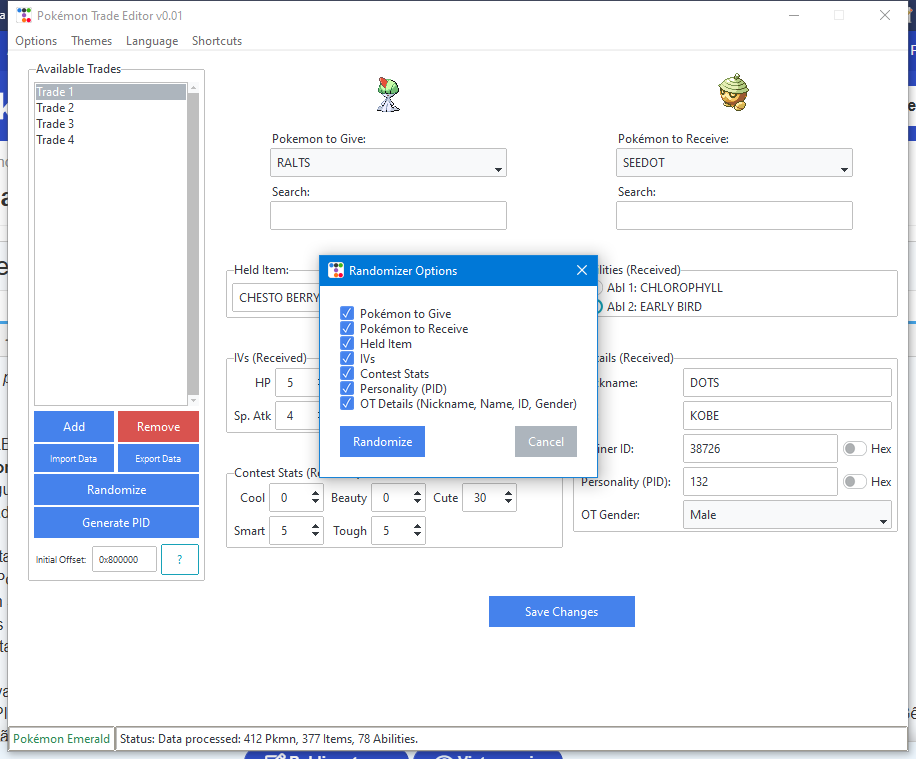Open the Shortcuts menu
The image size is (916, 759).
[x=217, y=41]
